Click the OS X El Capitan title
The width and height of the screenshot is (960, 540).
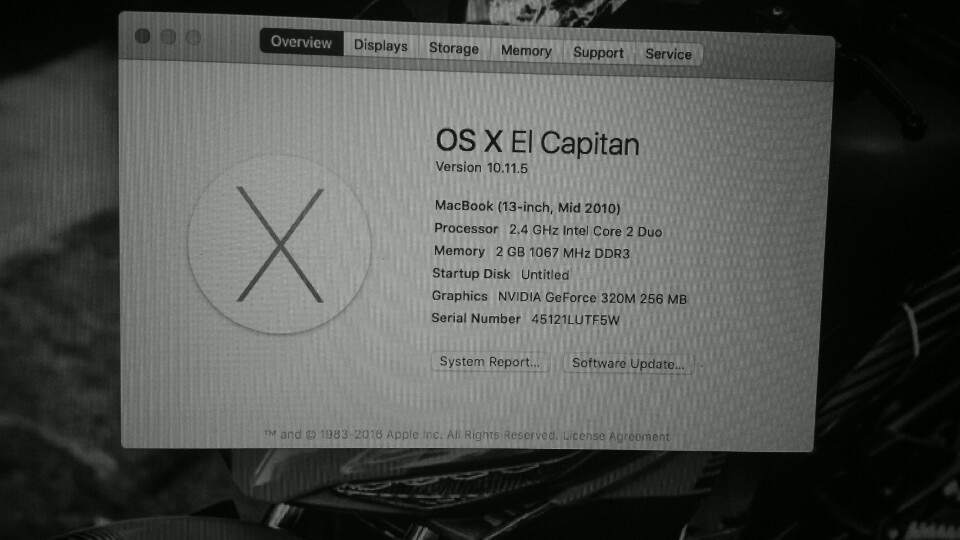[537, 142]
